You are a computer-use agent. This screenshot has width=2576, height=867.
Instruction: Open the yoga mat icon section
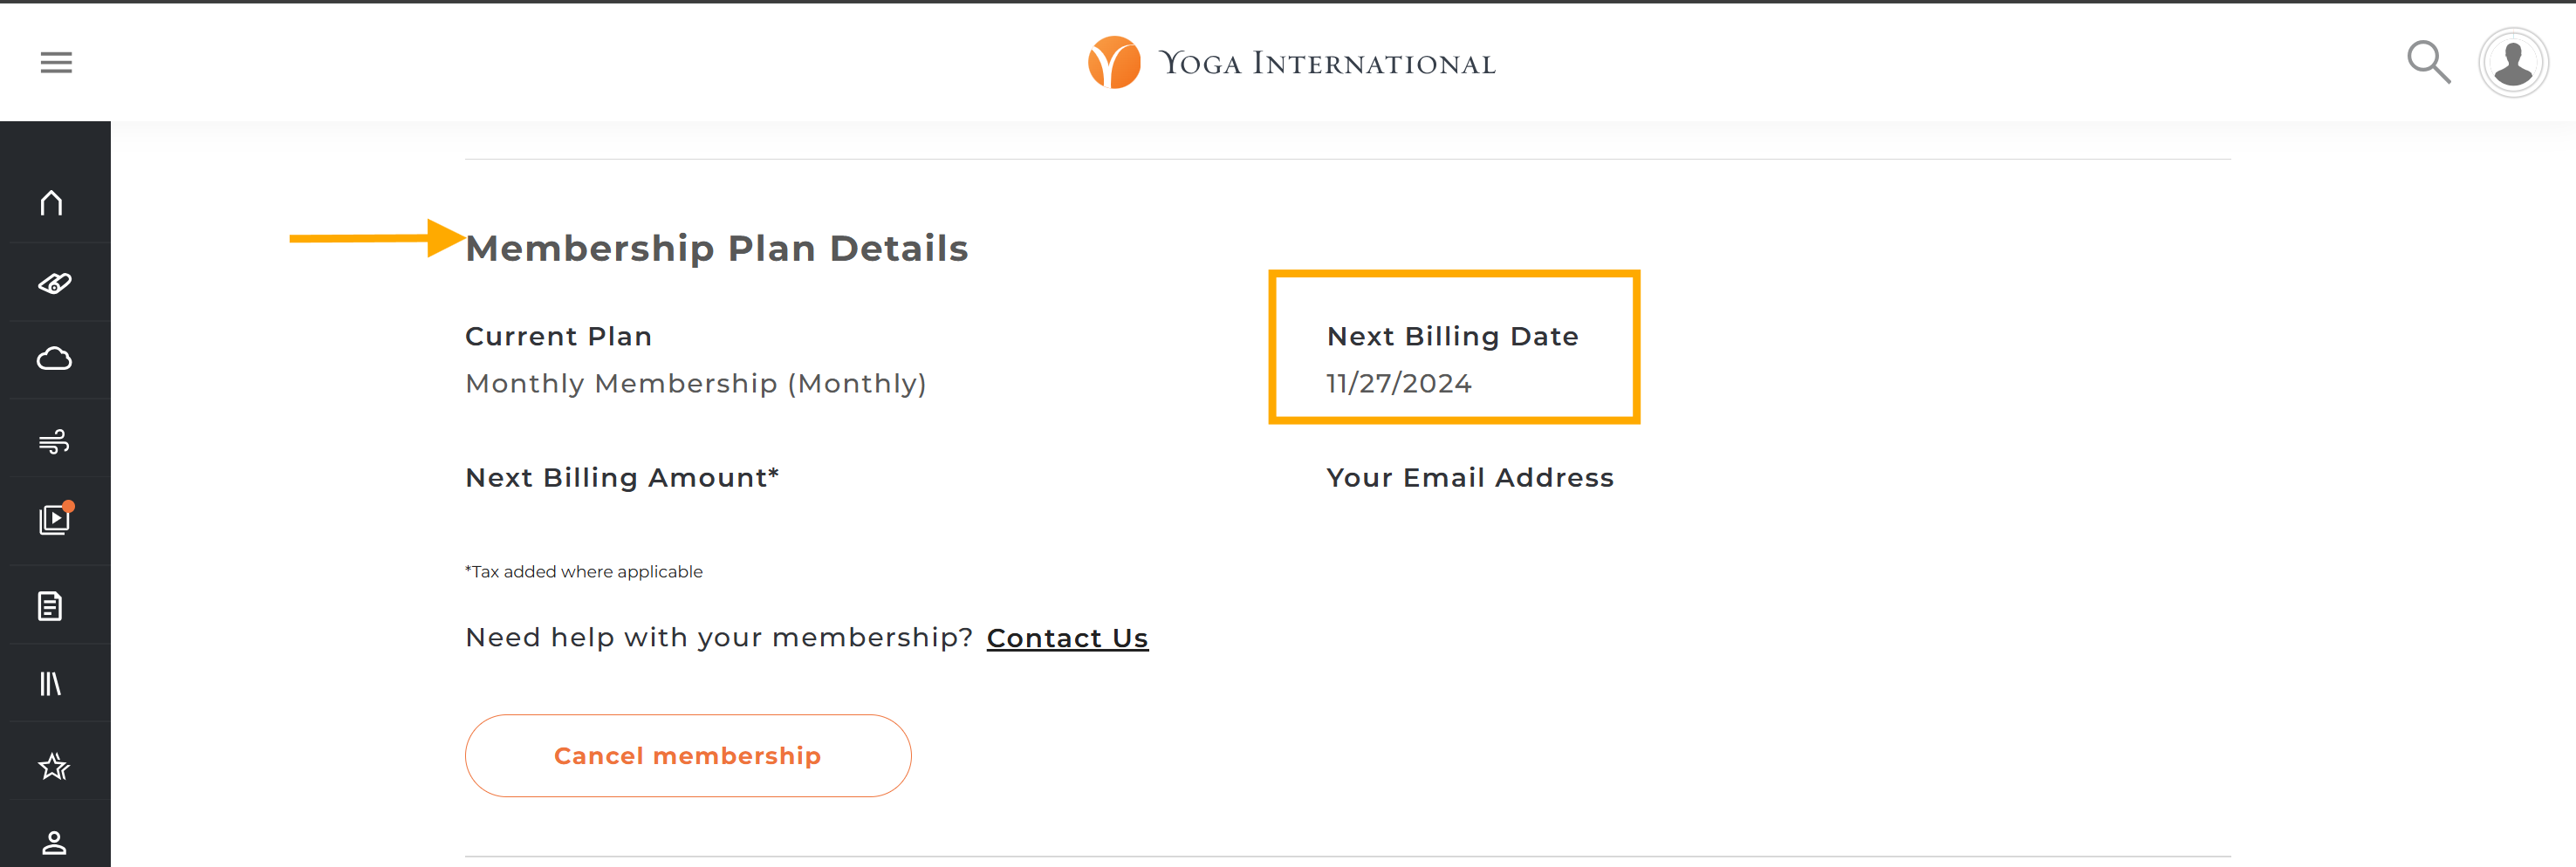point(54,283)
